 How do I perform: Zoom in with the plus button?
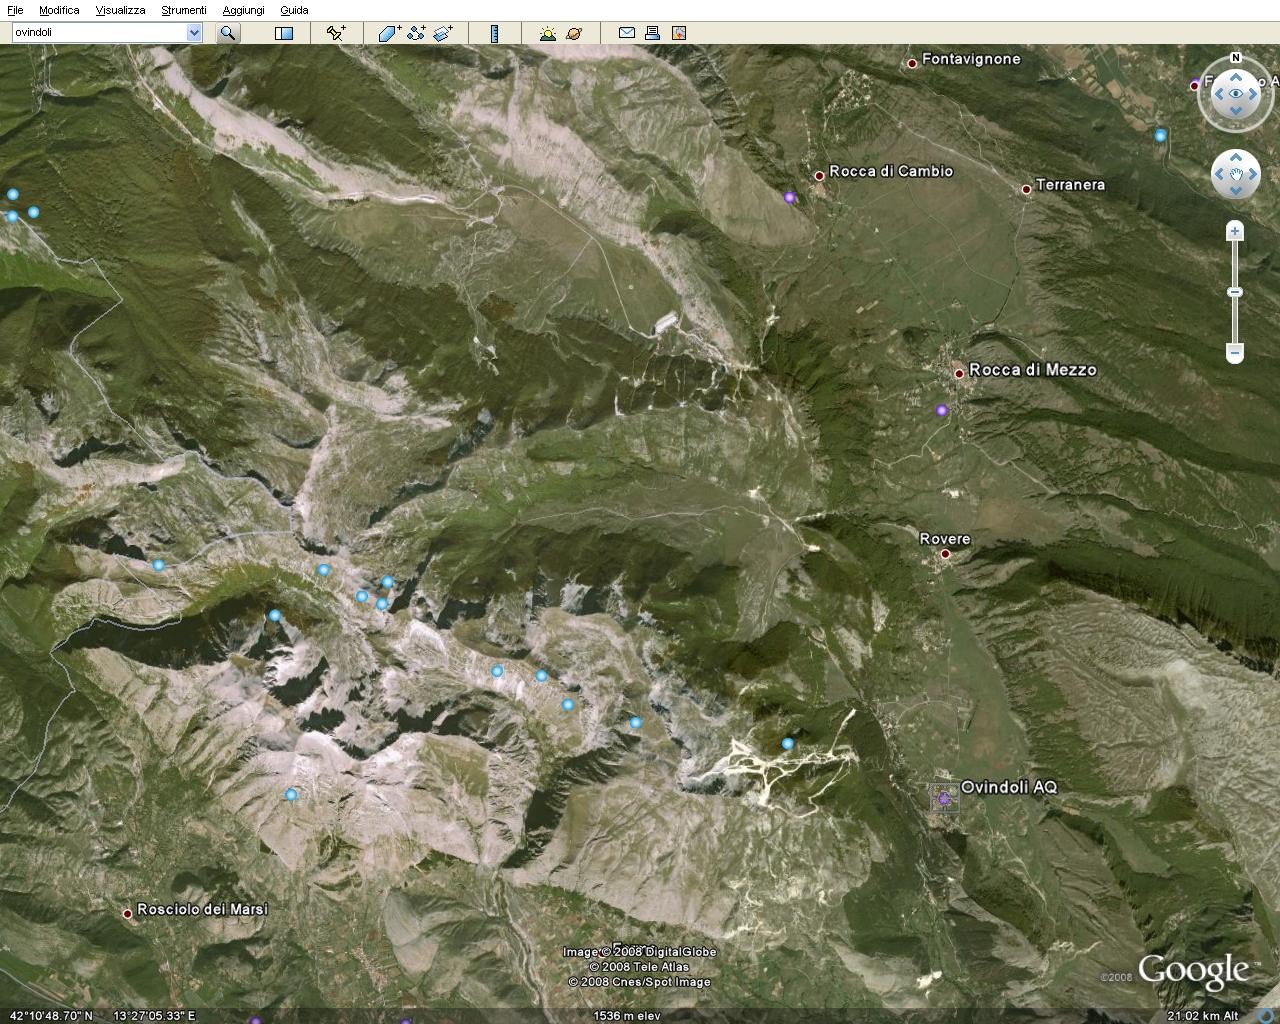[1235, 232]
